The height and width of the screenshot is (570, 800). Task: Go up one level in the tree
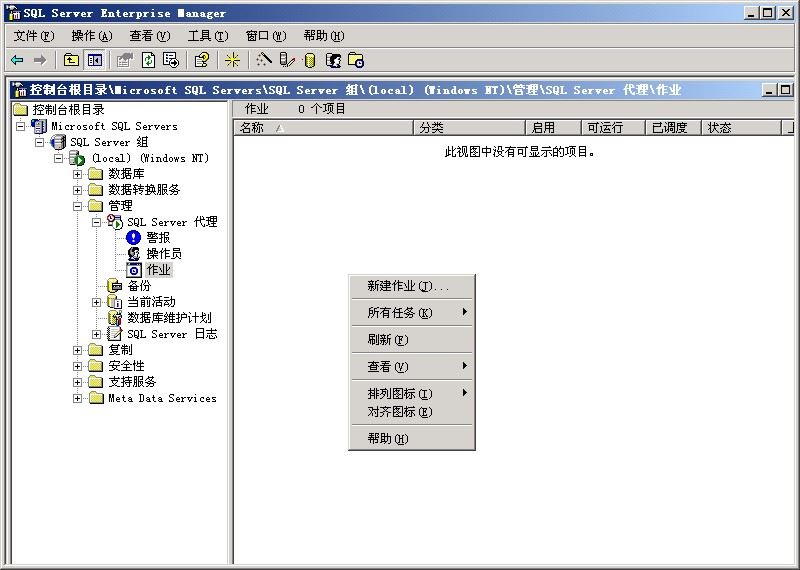click(x=71, y=60)
